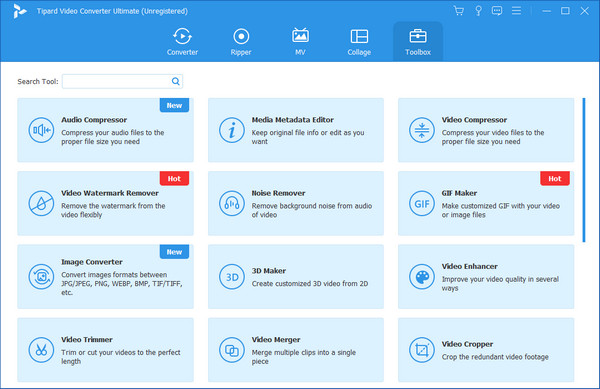This screenshot has height=389, width=600.
Task: Click 'Crop the redundant video footage' text
Action: coord(495,357)
